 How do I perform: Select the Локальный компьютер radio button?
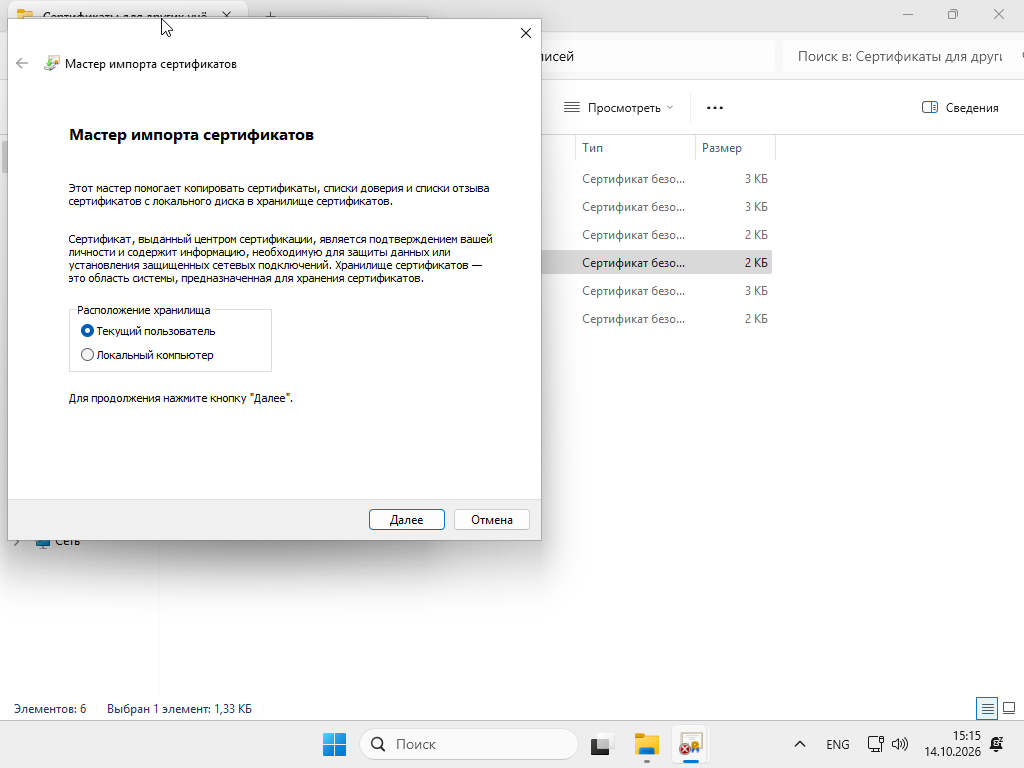87,355
